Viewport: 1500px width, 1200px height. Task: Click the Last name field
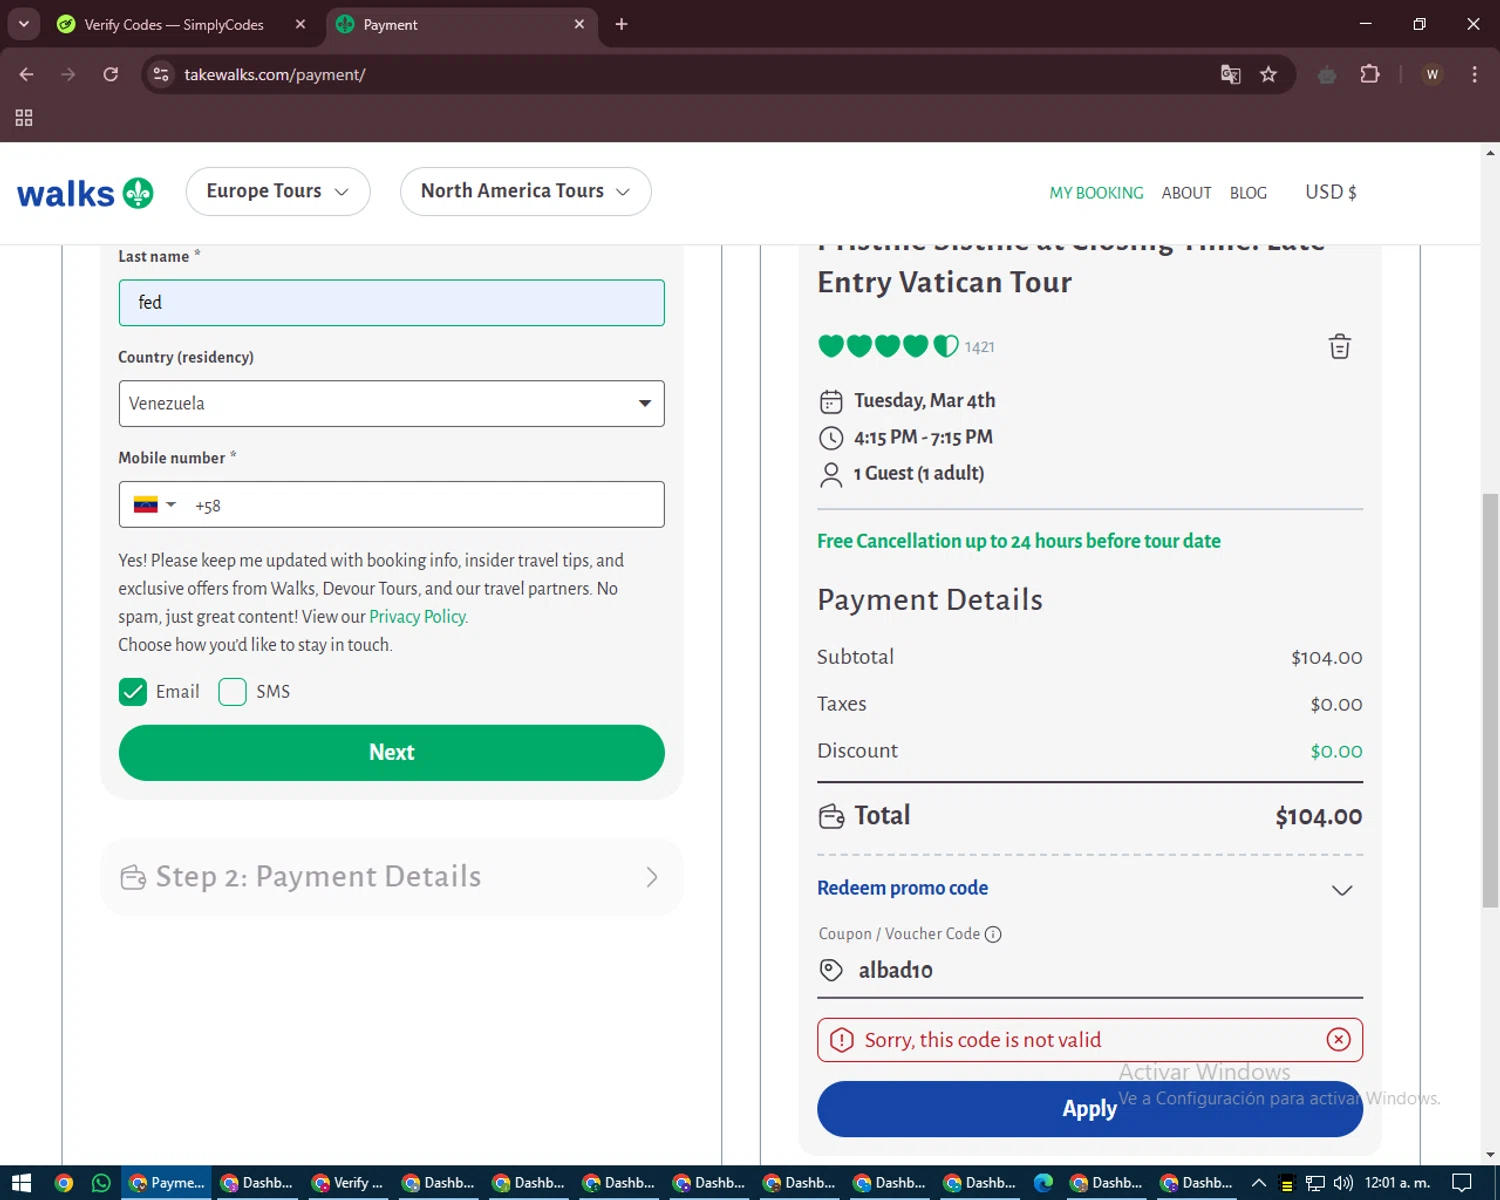pos(391,303)
